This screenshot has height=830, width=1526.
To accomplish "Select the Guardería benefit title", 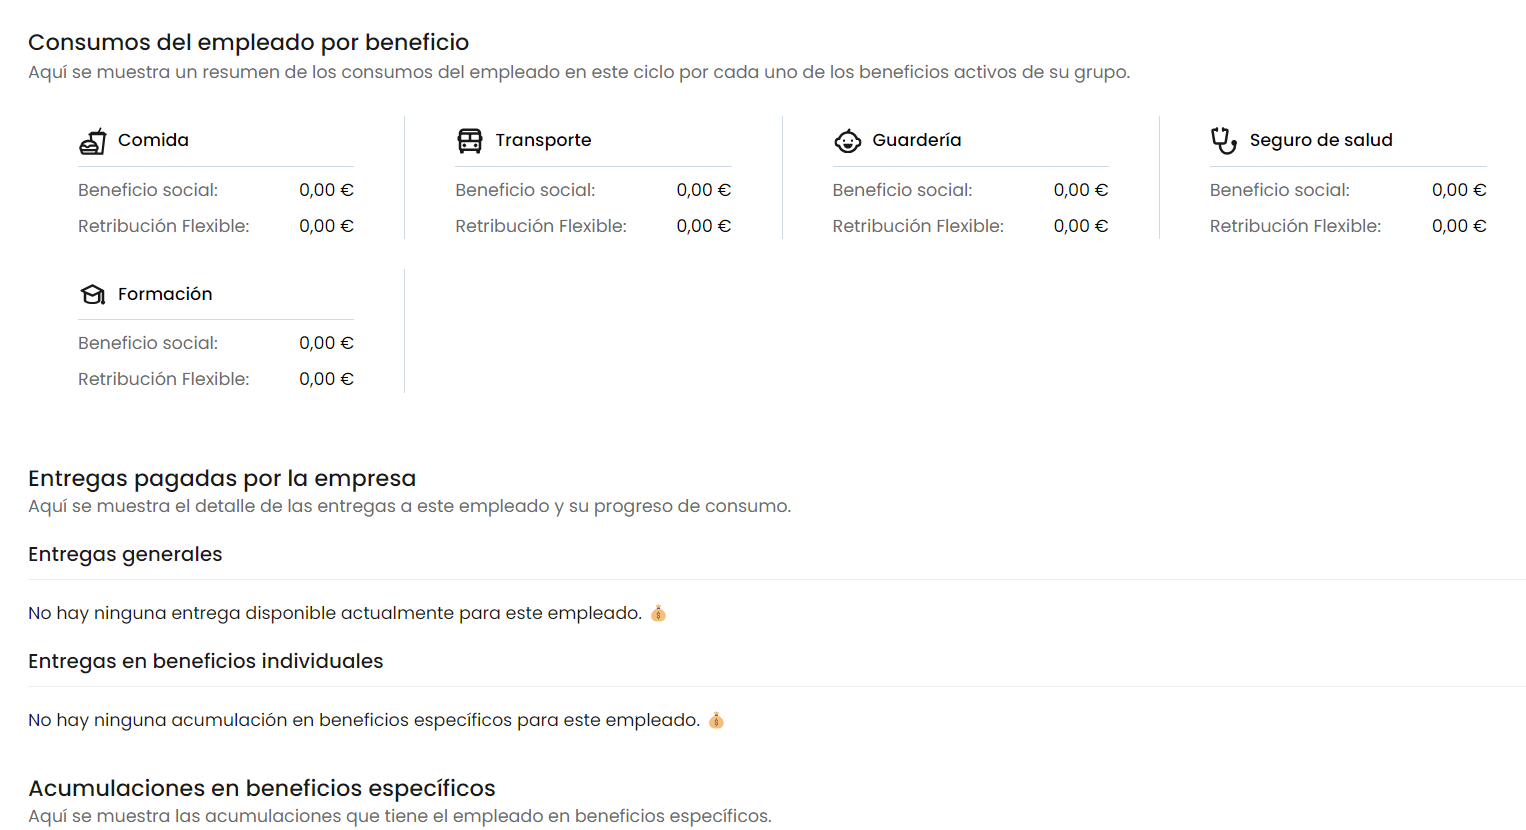I will (x=916, y=140).
